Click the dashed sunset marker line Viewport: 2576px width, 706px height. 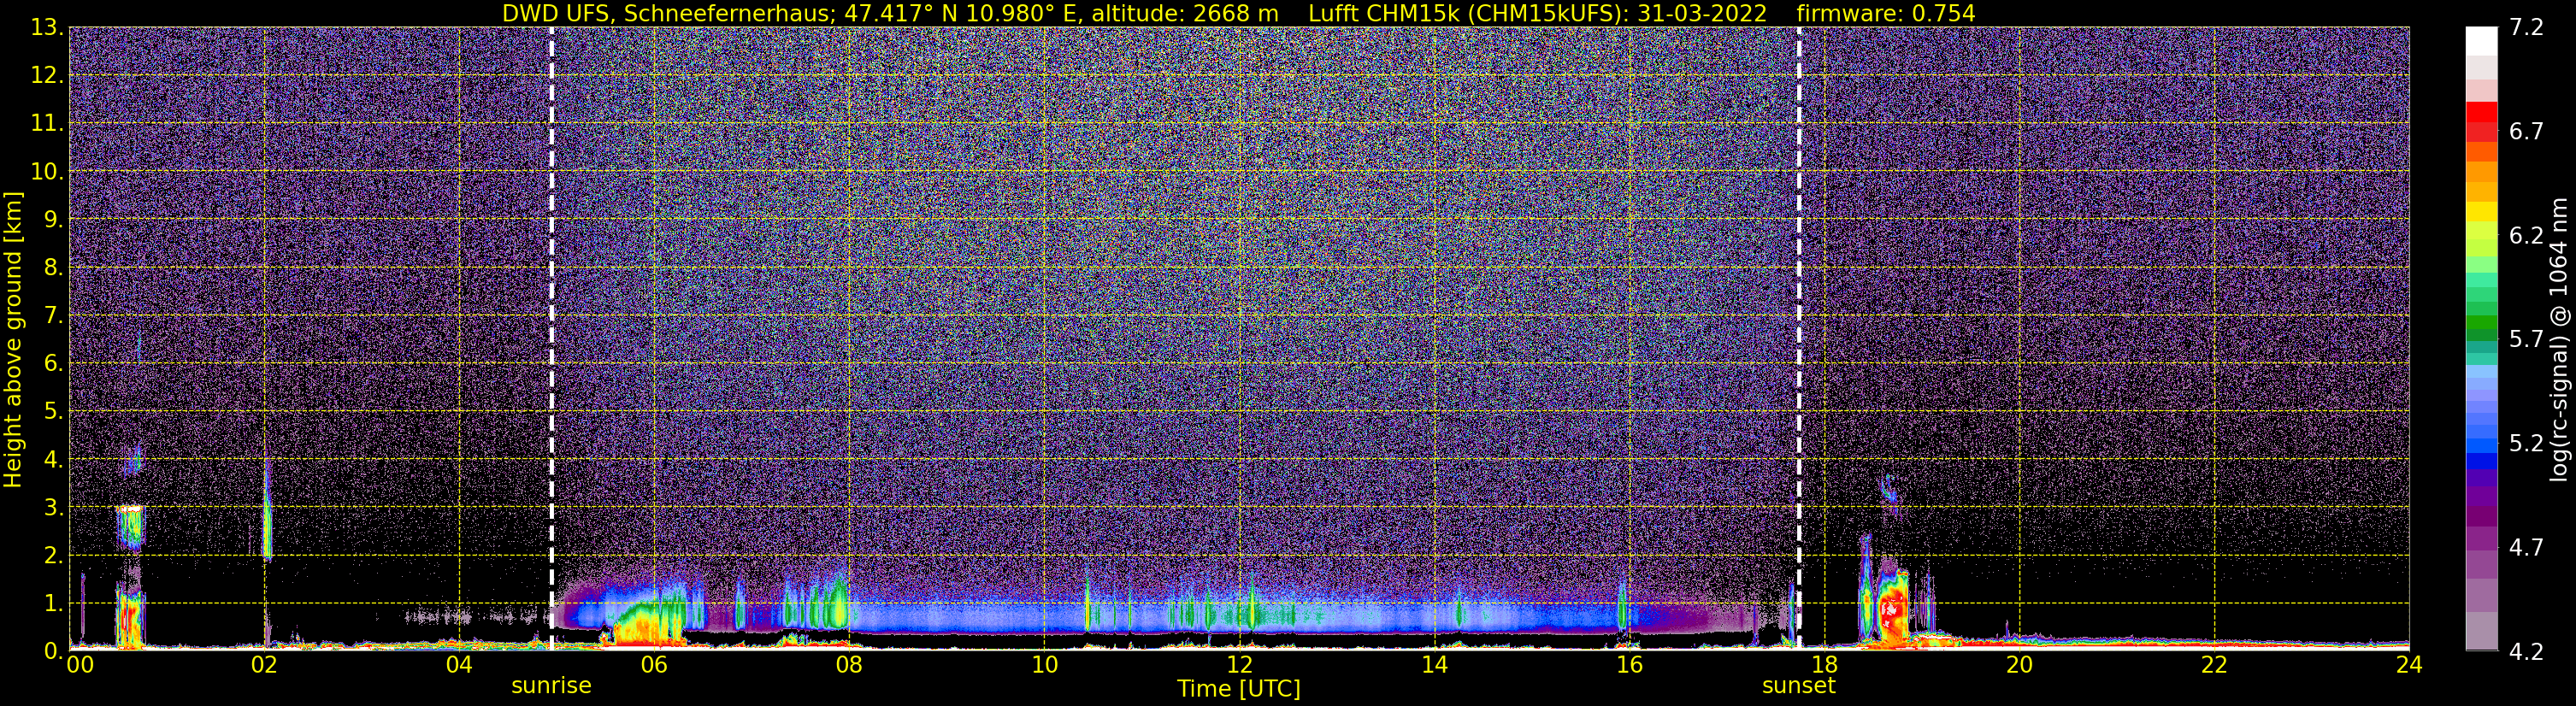1799,339
